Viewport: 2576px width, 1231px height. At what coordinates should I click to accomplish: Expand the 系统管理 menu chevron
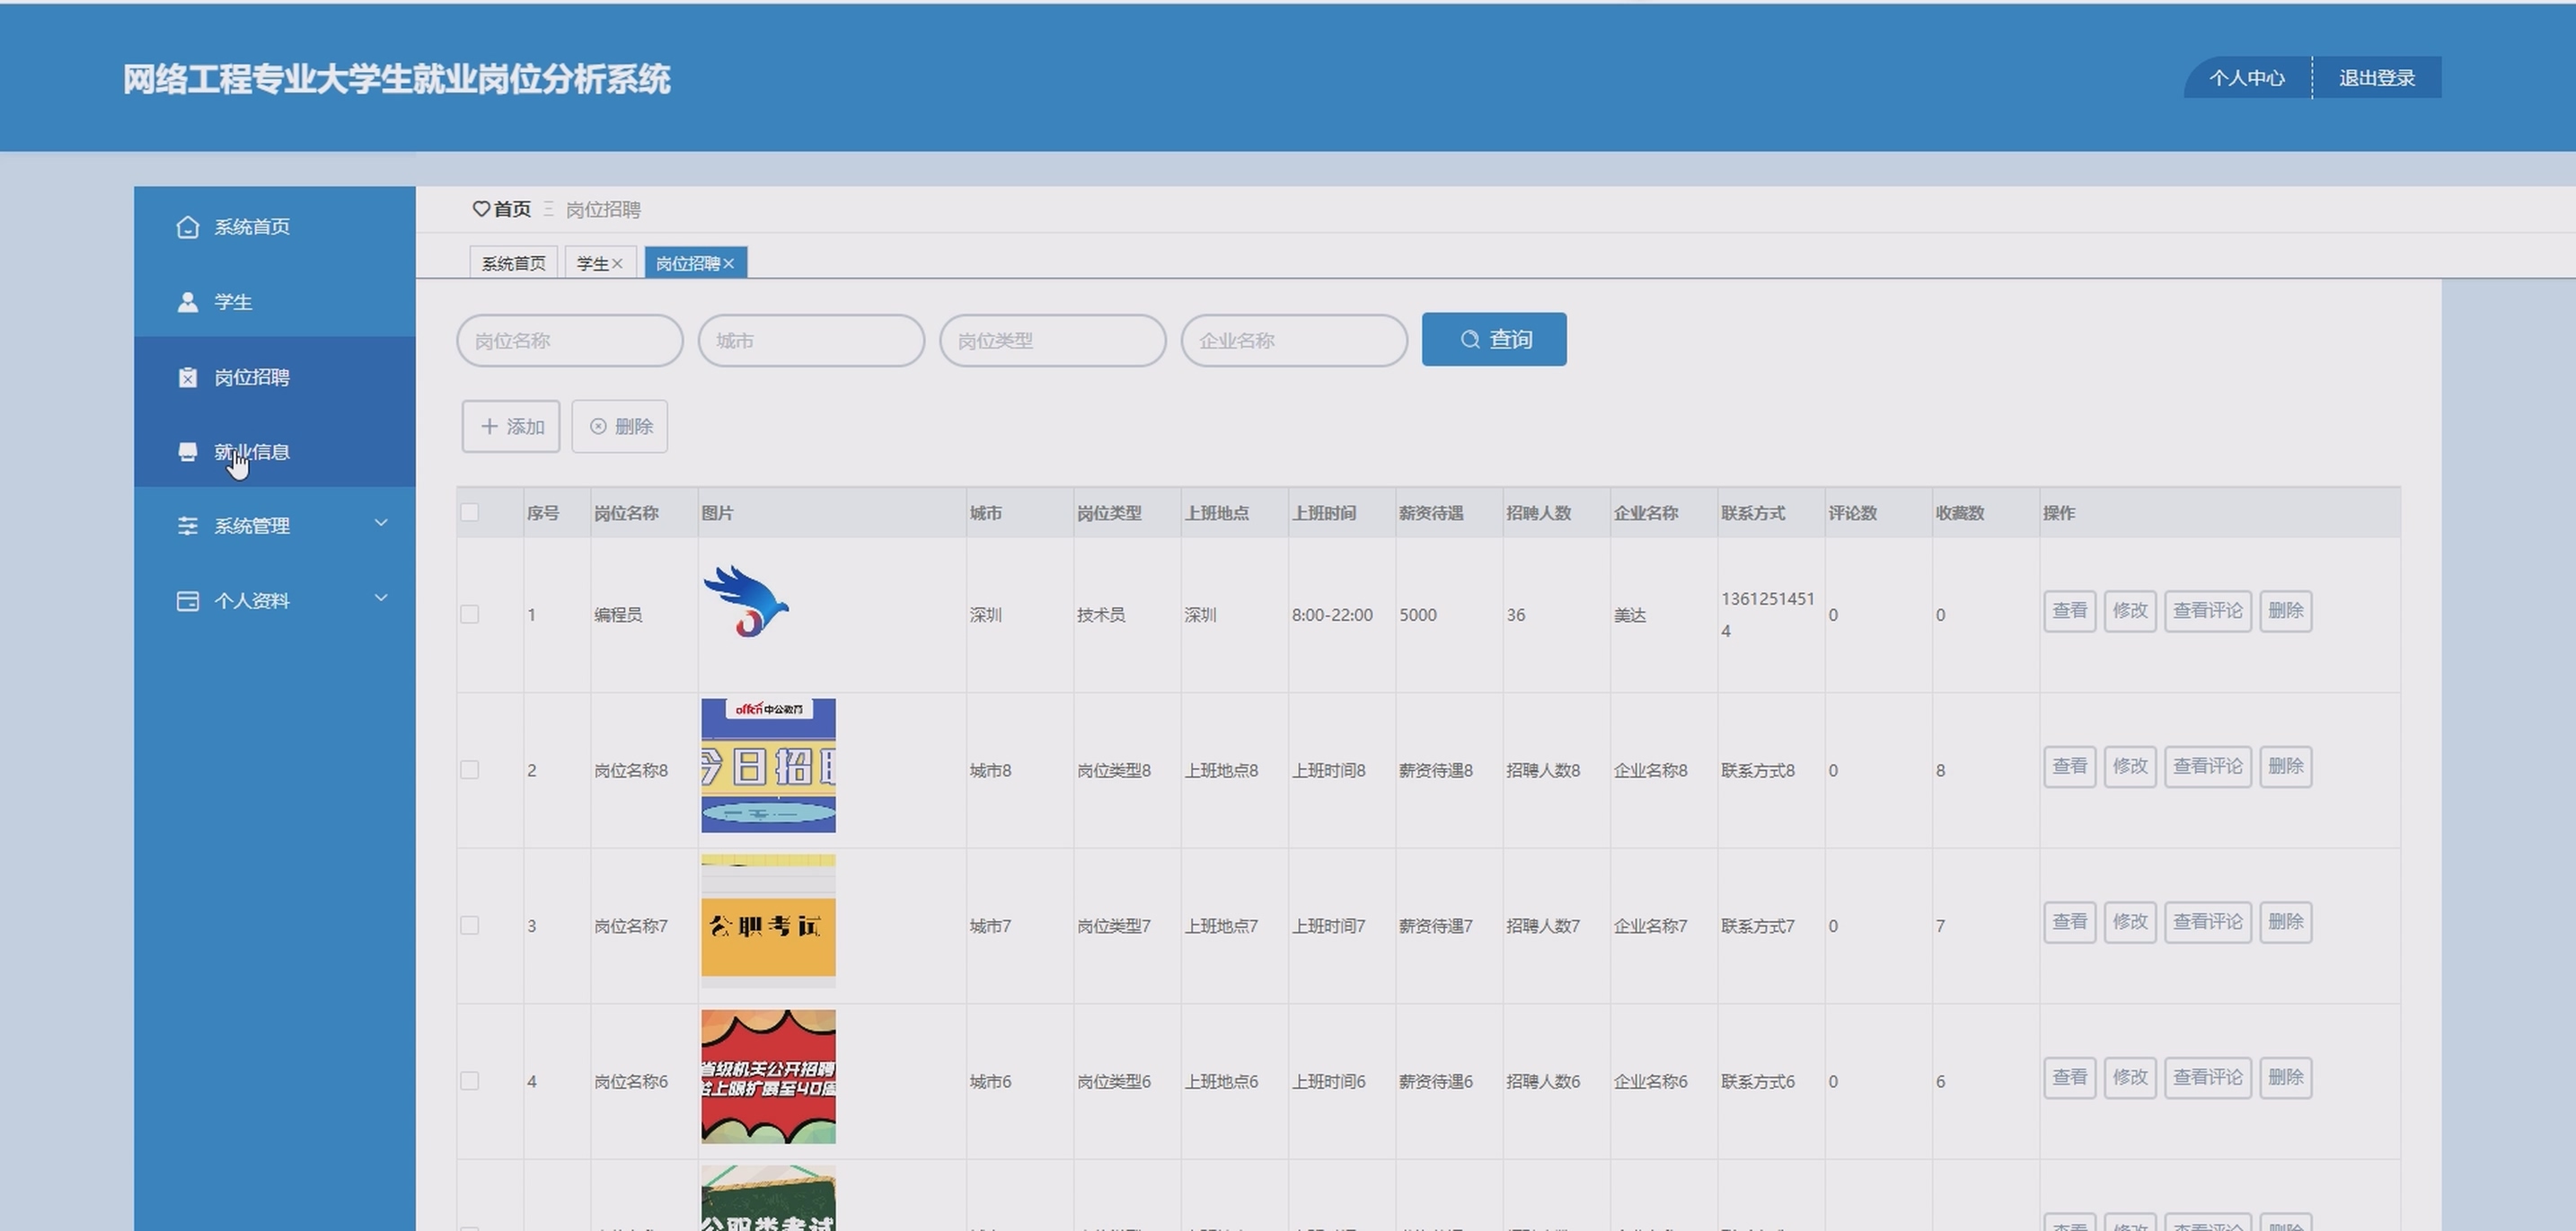point(381,523)
